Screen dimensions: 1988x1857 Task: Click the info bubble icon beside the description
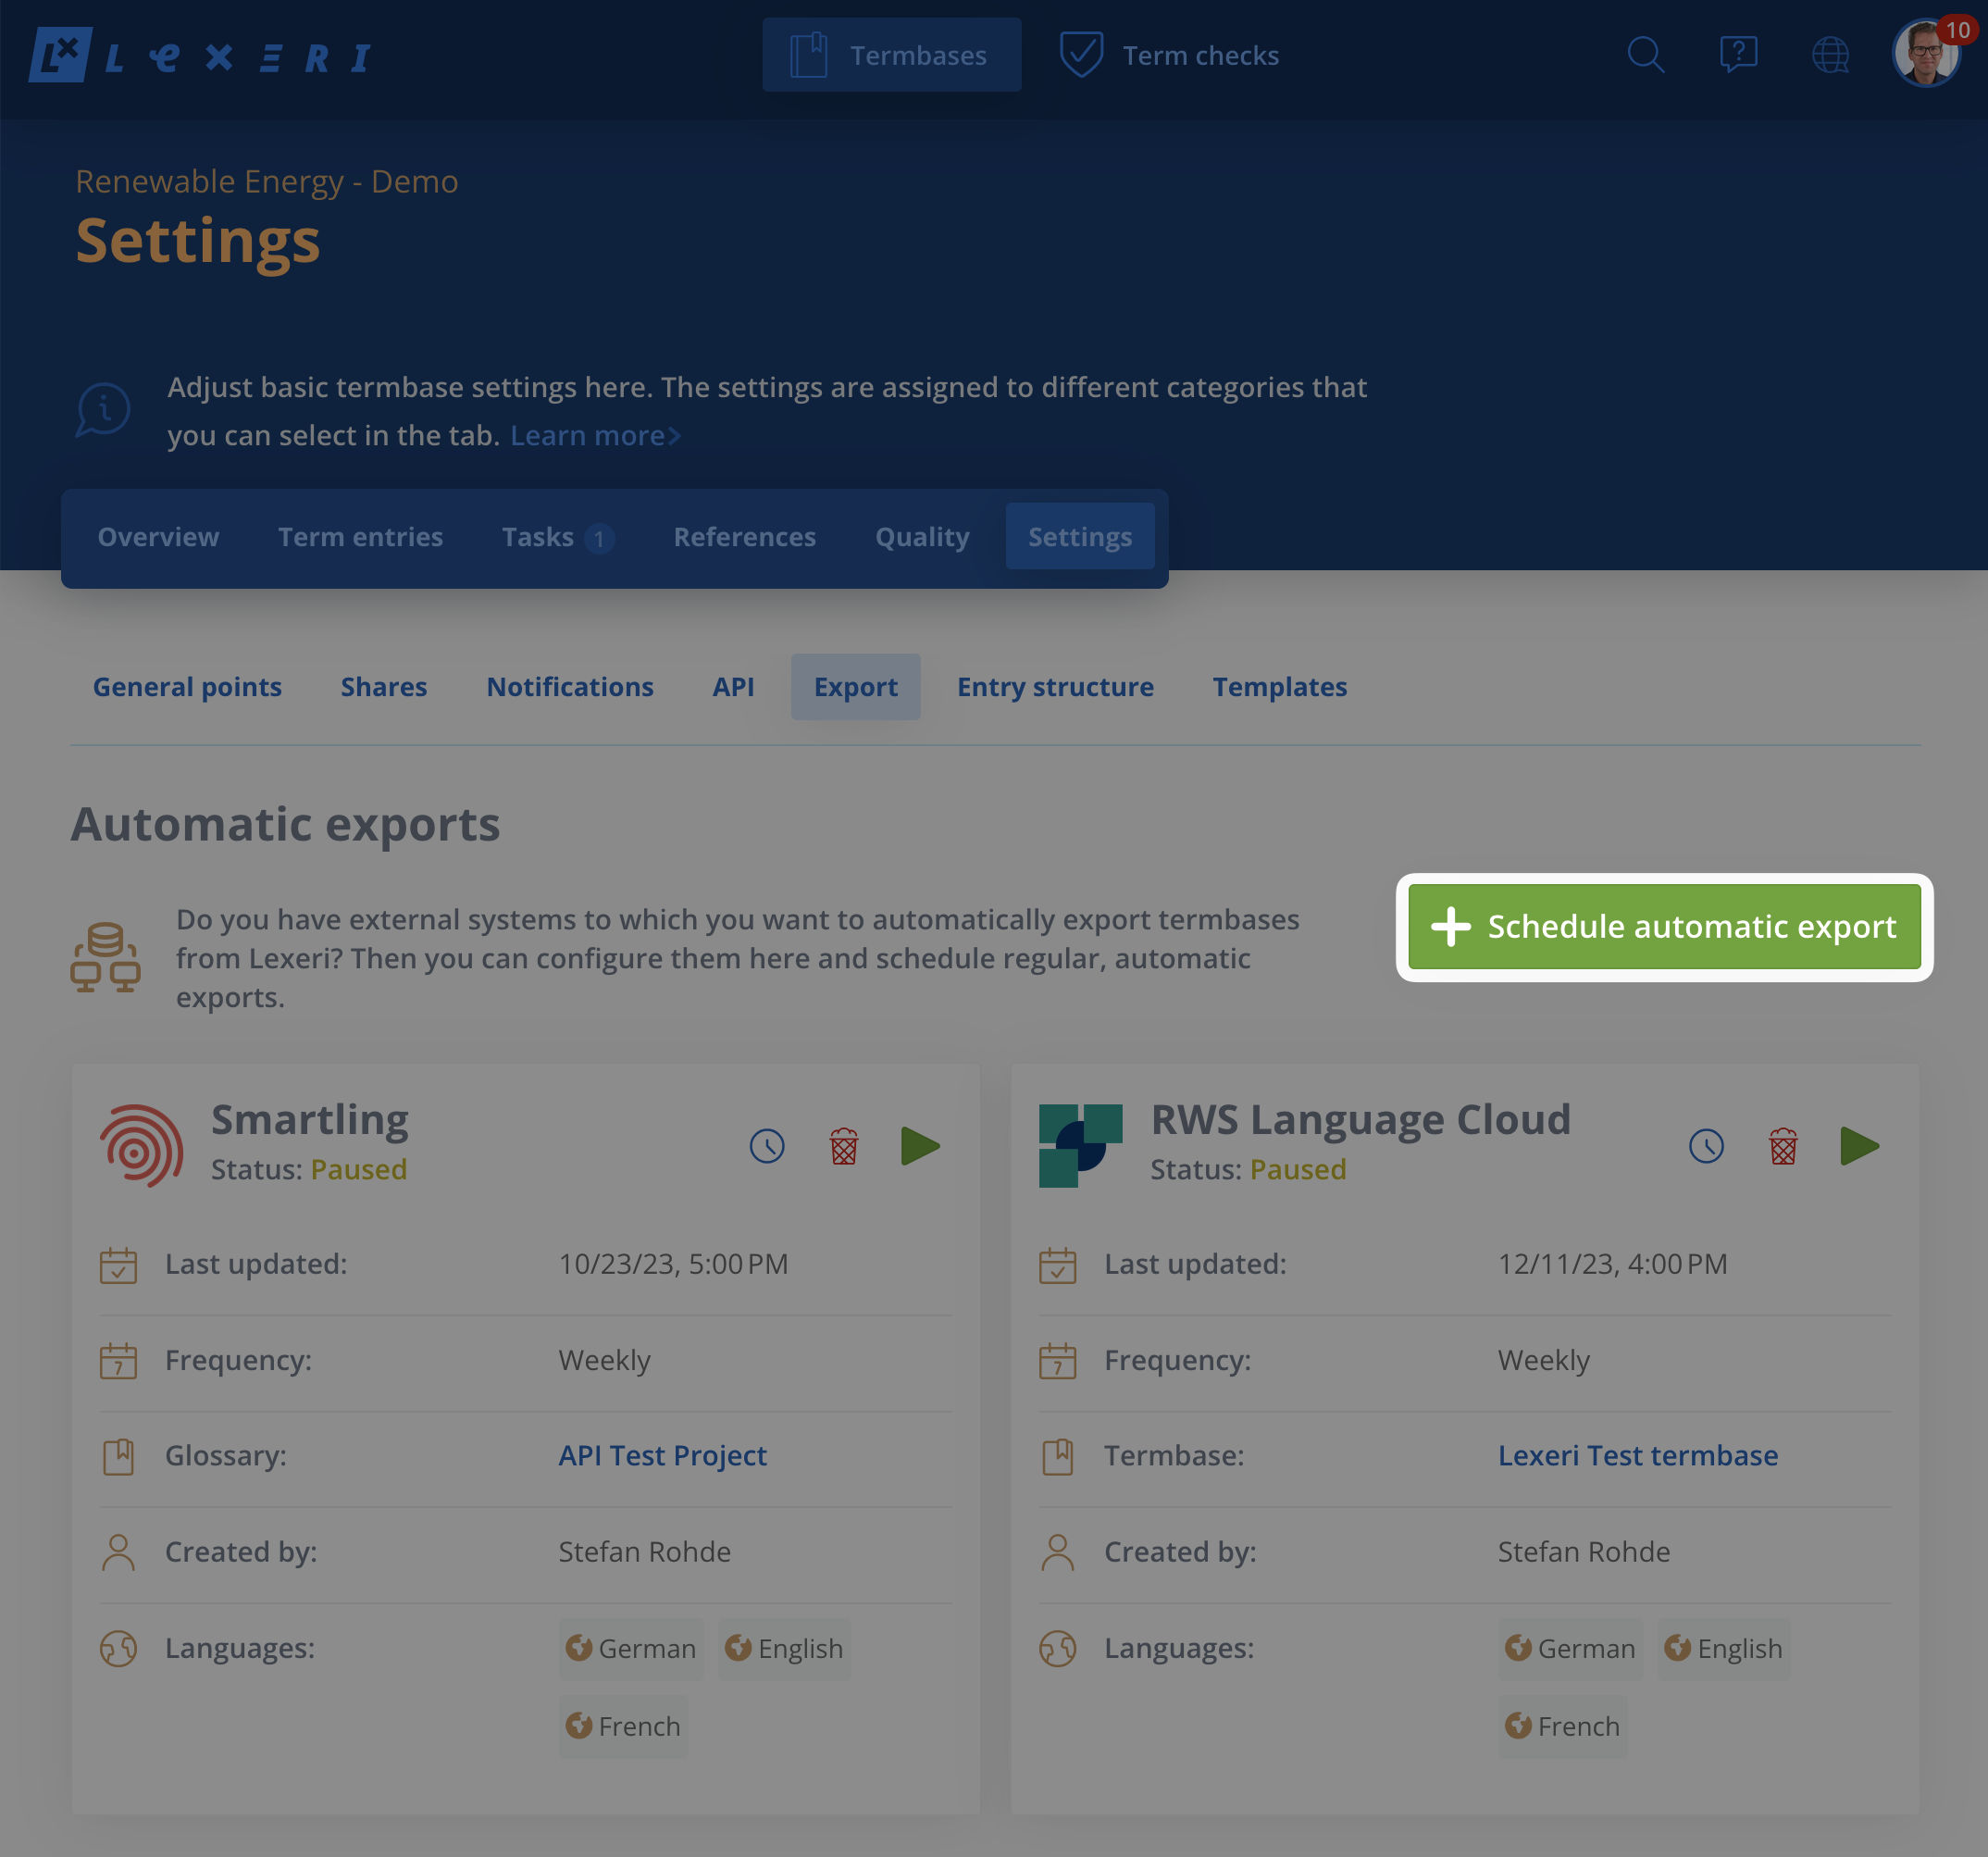tap(103, 410)
